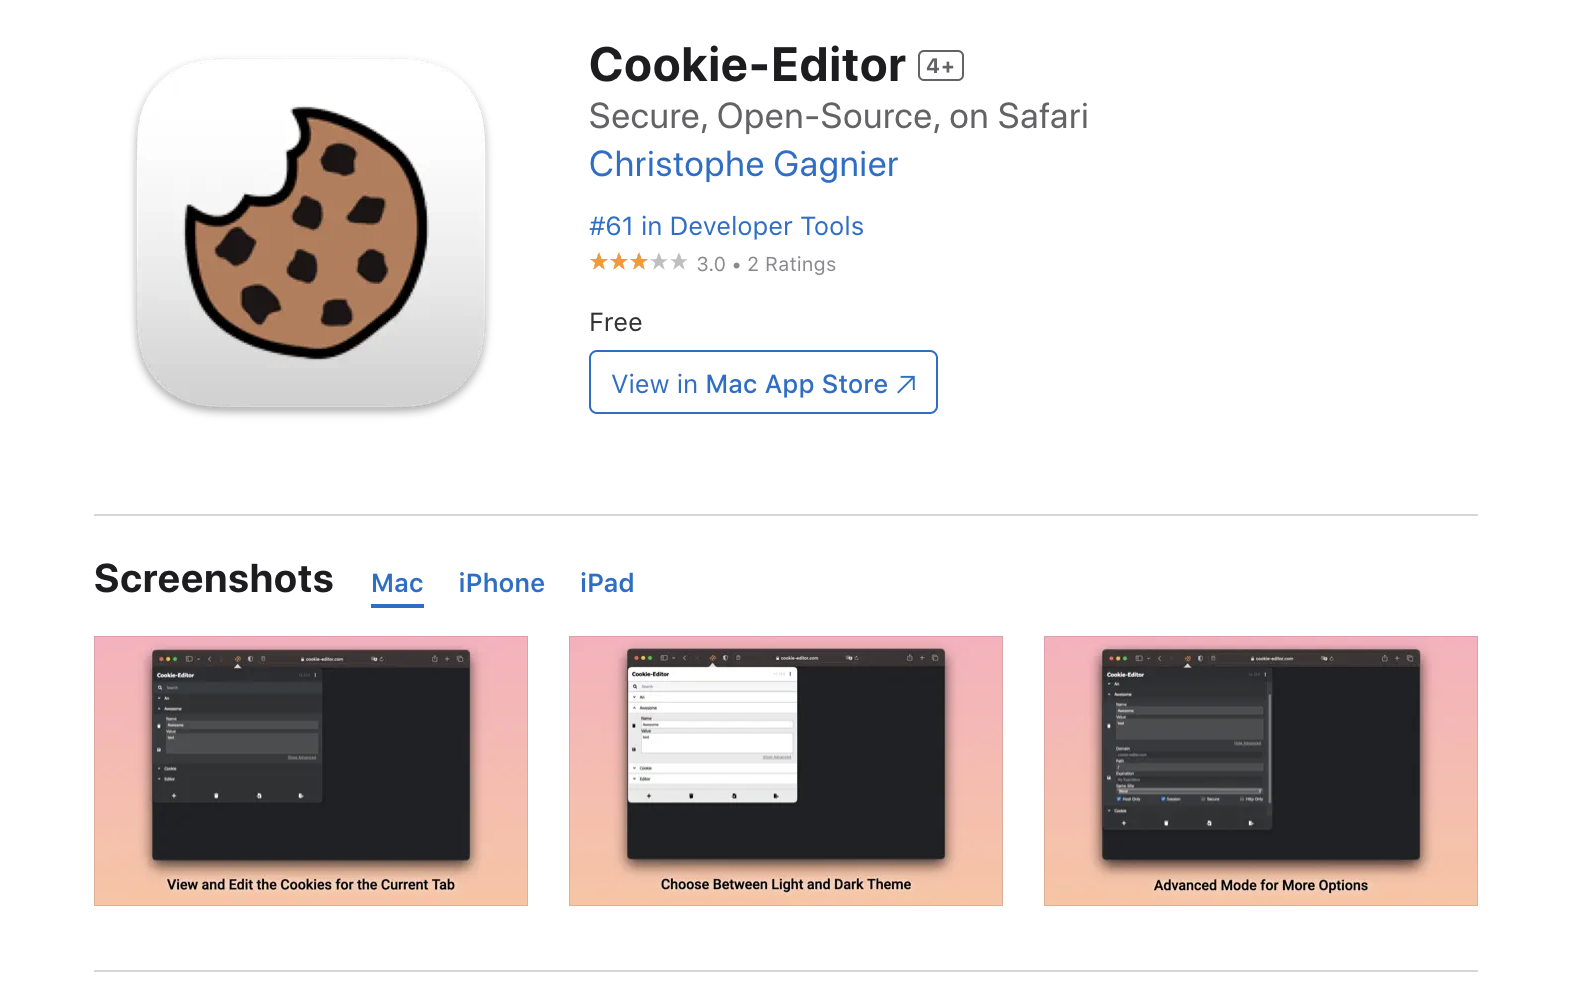Open the Choose Between Light and Dark Theme screenshot
This screenshot has height=1008, width=1586.
[x=786, y=771]
